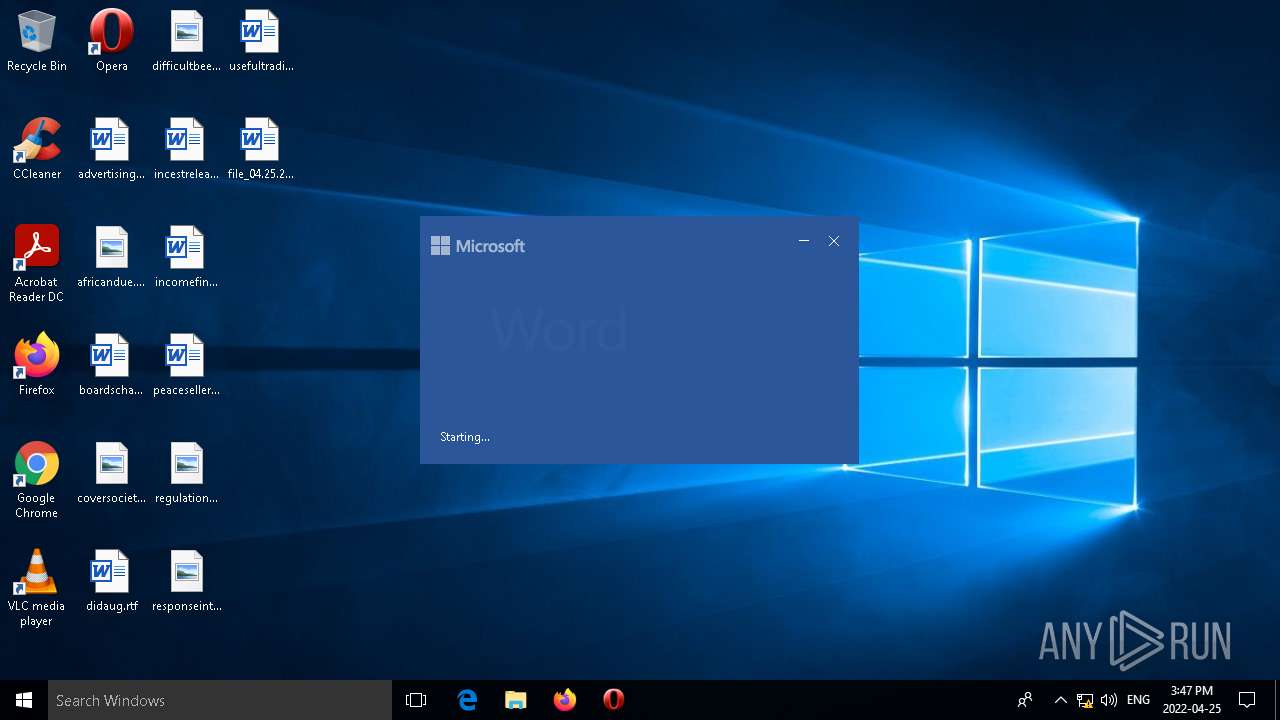Launch Firefox from the desktop shortcut
Screen dimensions: 1280x720
(37, 365)
